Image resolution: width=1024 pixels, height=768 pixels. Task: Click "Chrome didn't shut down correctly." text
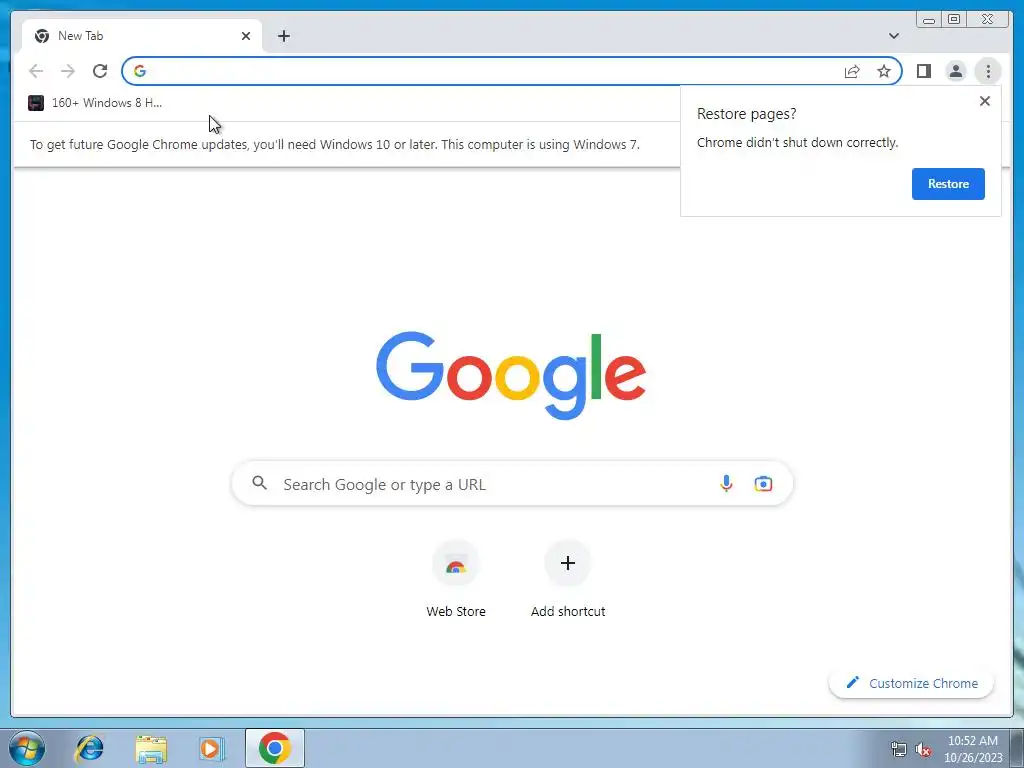(x=797, y=142)
